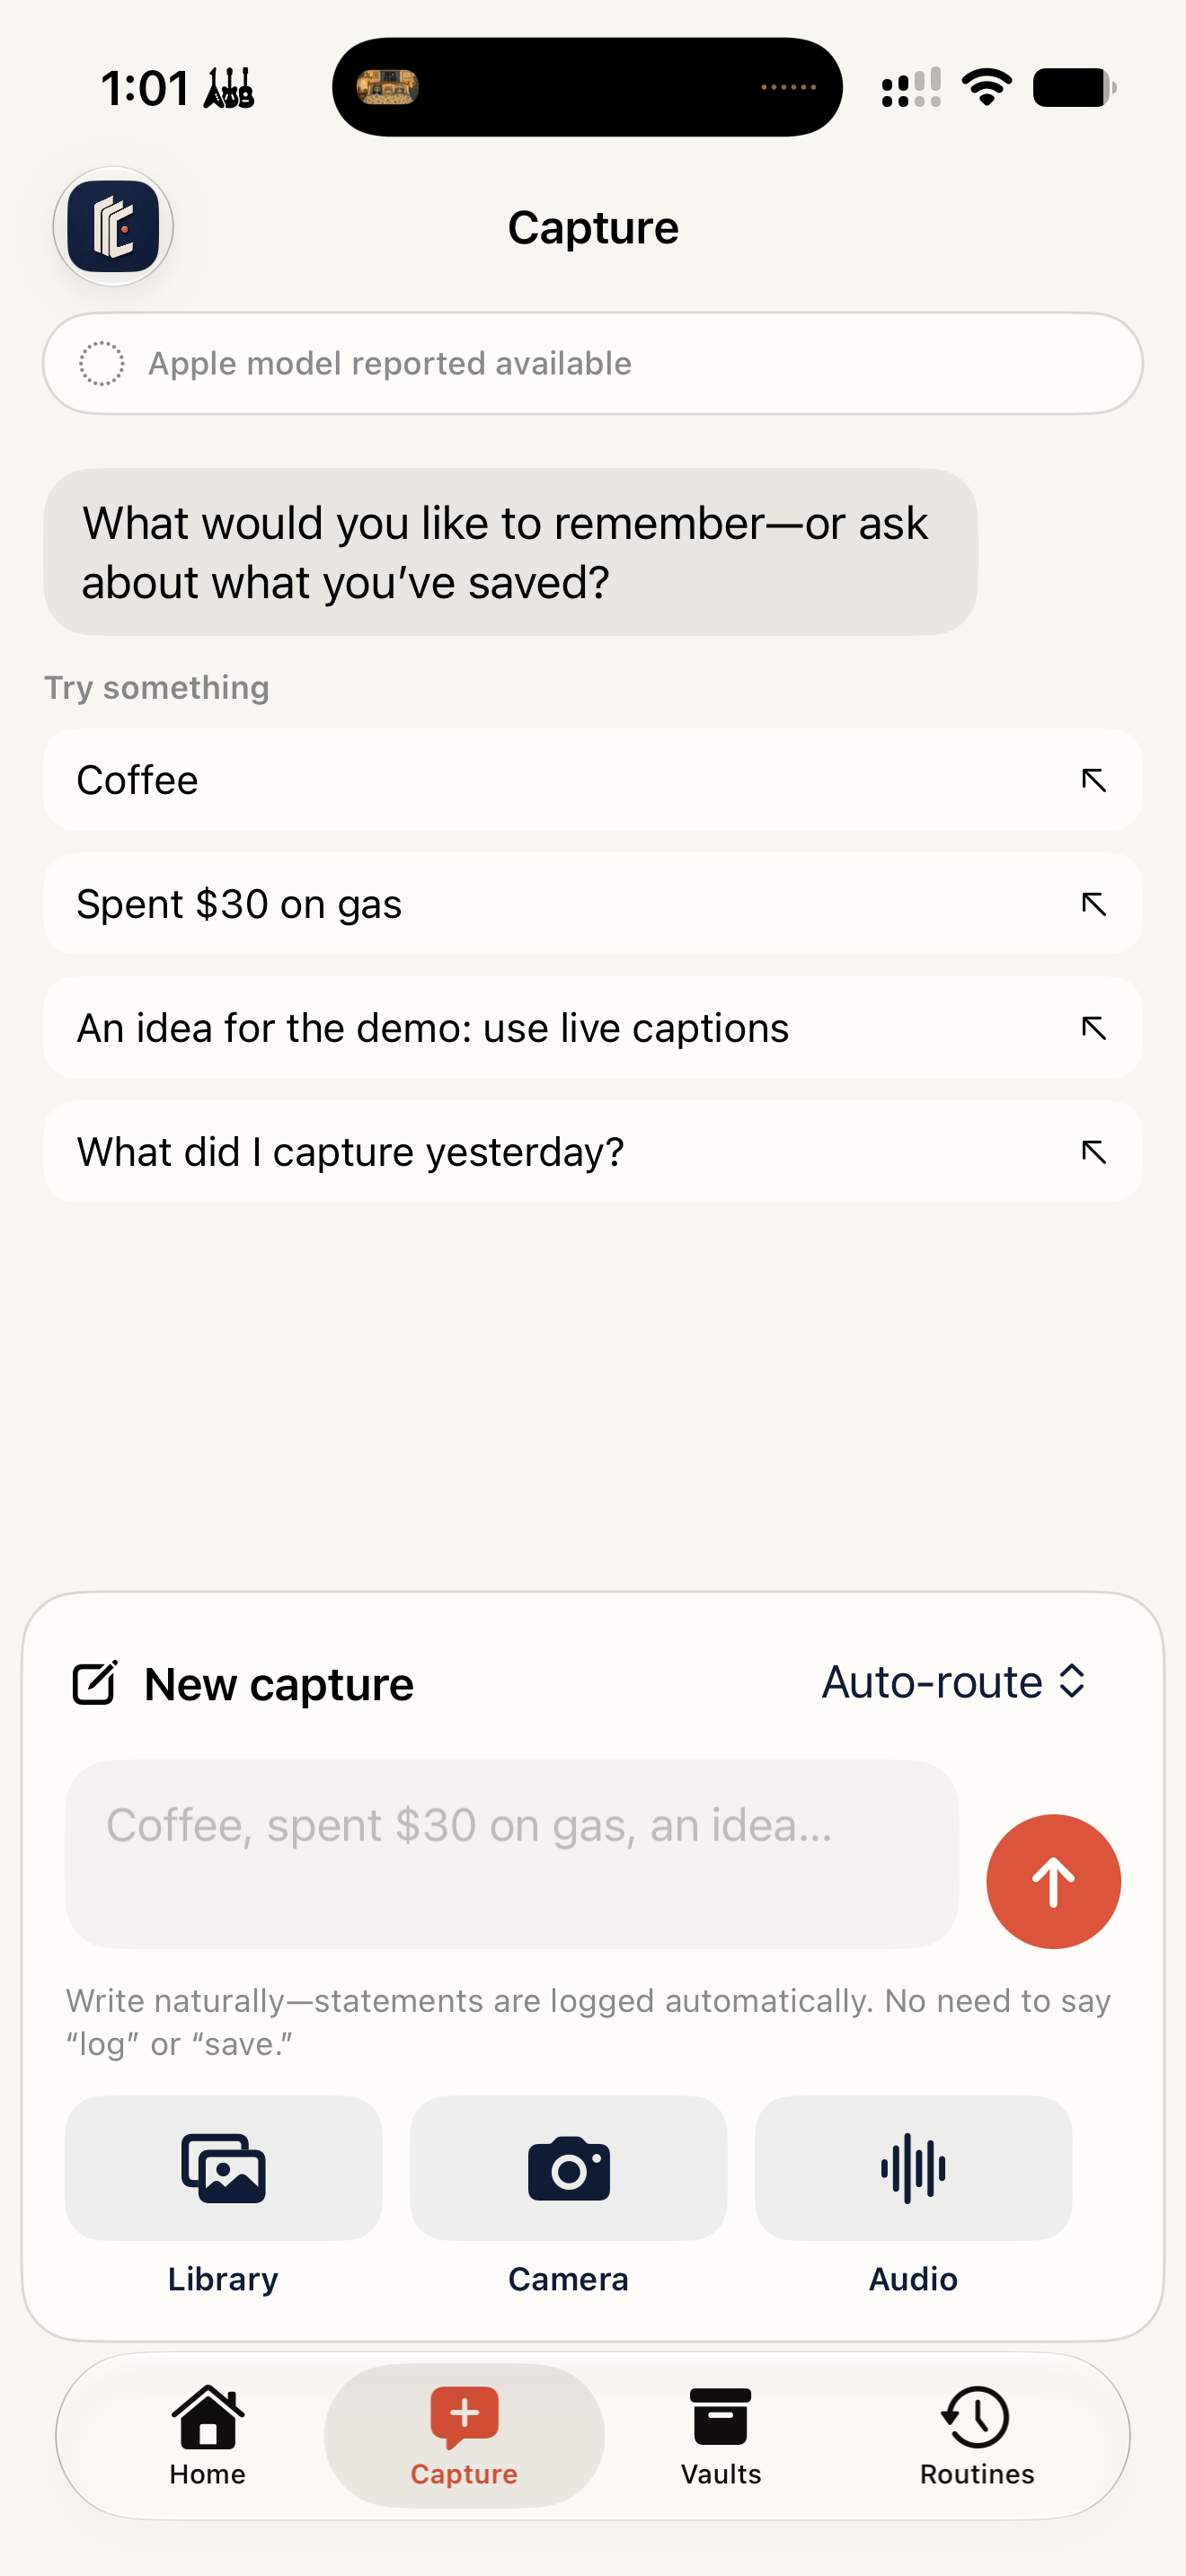1186x2576 pixels.
Task: Choose the "What did I capture yesterday?" suggestion
Action: 592,1152
